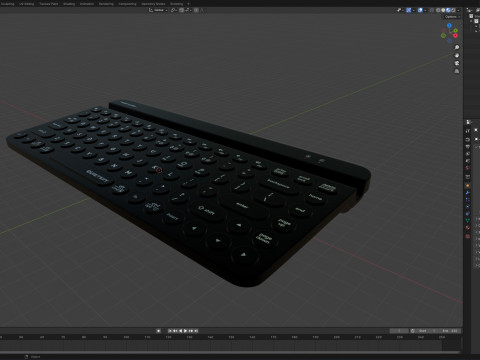This screenshot has height=360, width=480.
Task: Open the Collection properties tab
Action: (x=468, y=177)
